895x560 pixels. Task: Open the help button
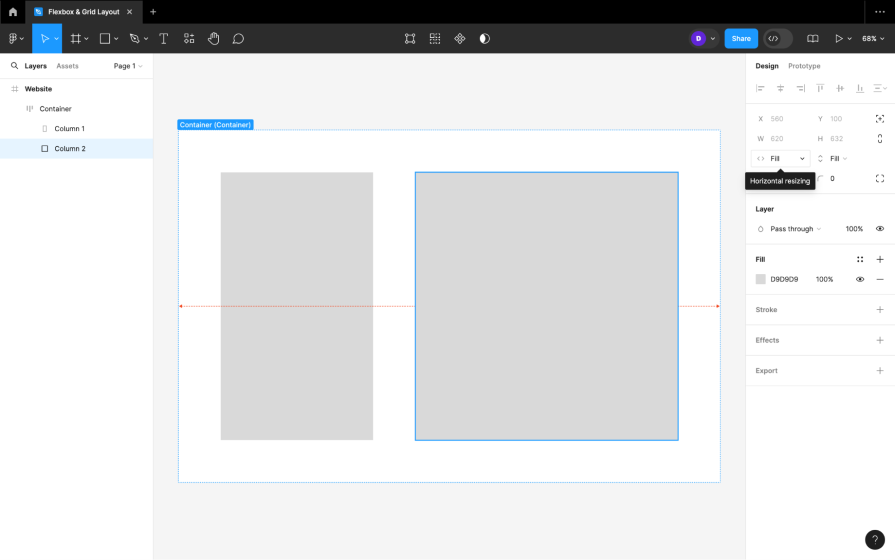pyautogui.click(x=875, y=540)
